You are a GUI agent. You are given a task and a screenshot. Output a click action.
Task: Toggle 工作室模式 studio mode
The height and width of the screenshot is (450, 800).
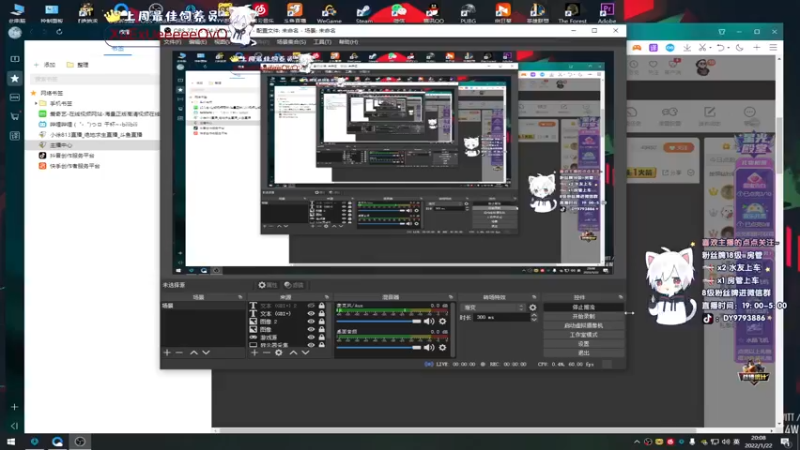coord(584,335)
